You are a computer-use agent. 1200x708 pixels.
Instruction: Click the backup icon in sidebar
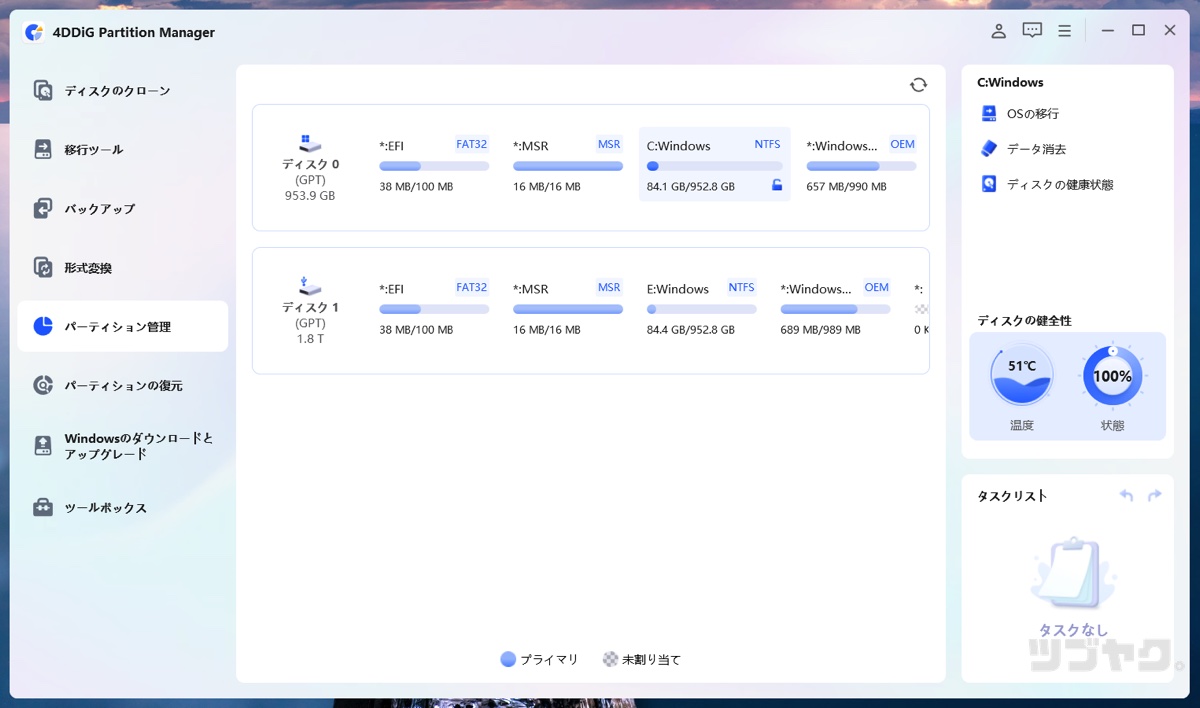pyautogui.click(x=43, y=209)
